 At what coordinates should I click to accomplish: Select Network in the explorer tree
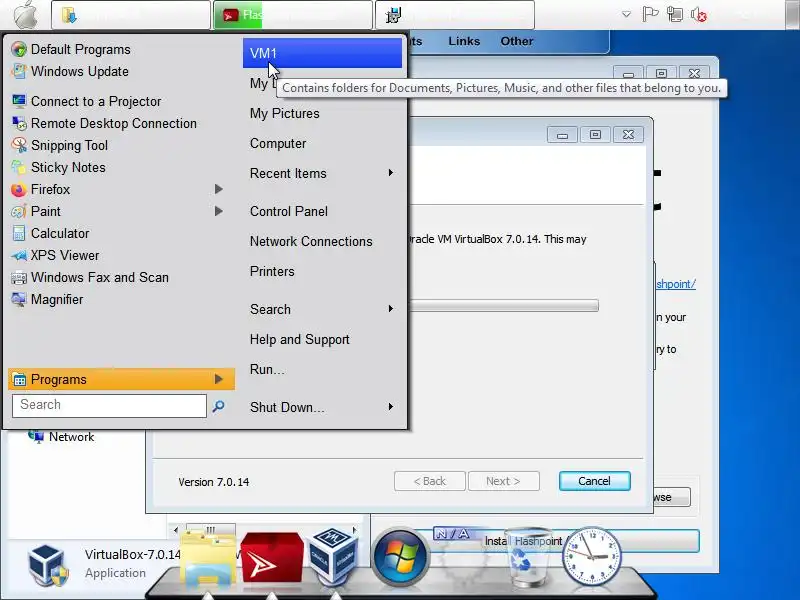click(x=71, y=437)
